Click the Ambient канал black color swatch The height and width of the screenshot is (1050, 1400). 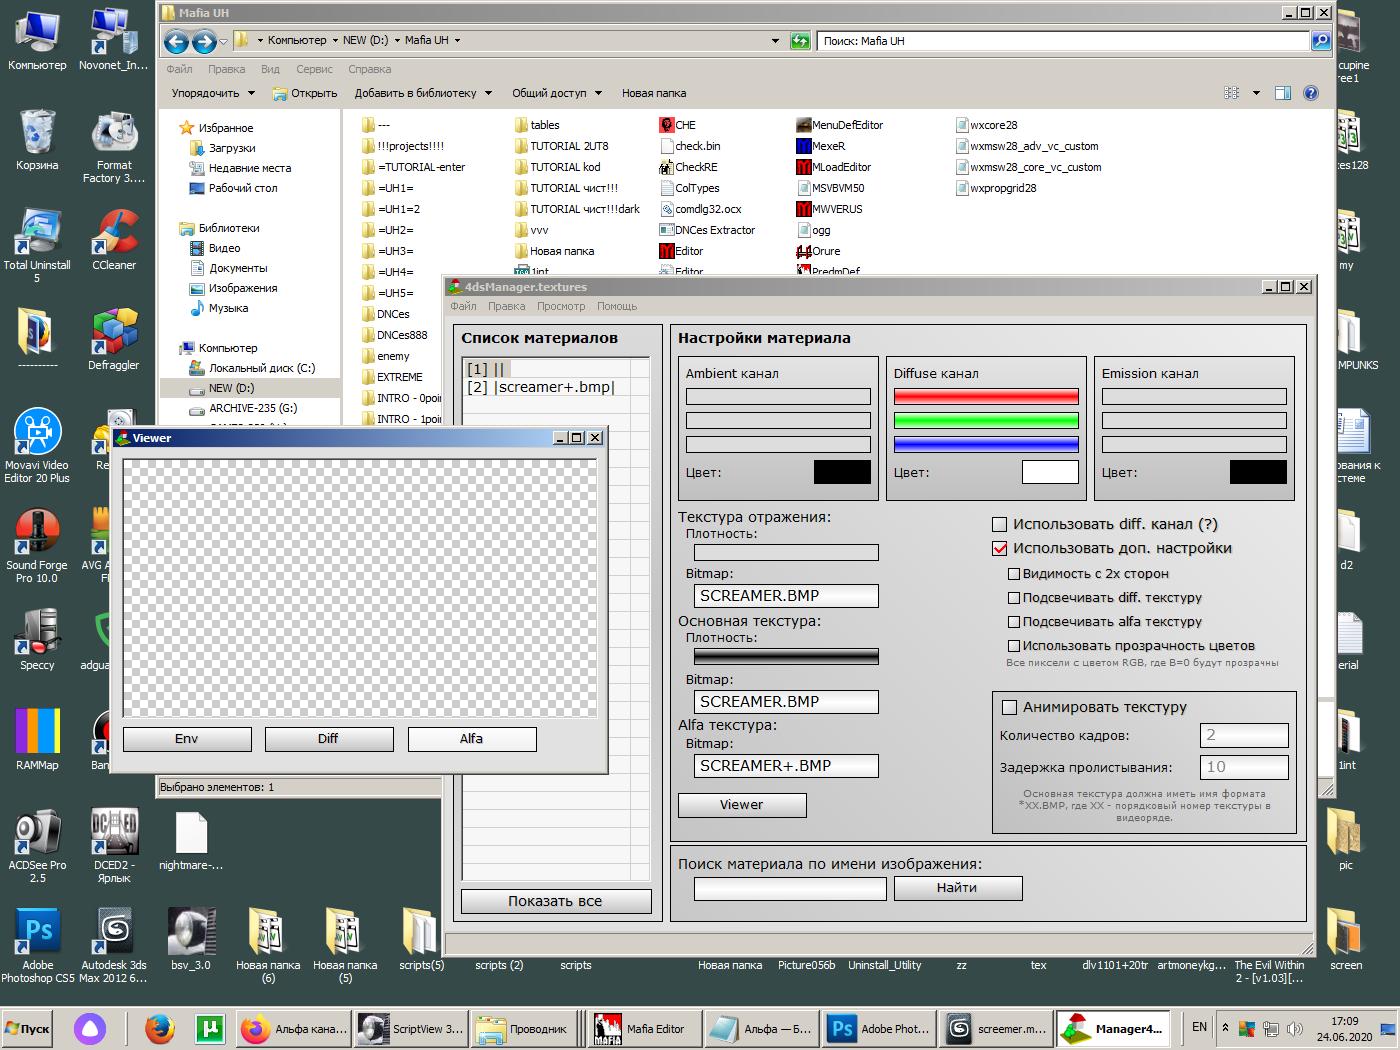pyautogui.click(x=842, y=472)
